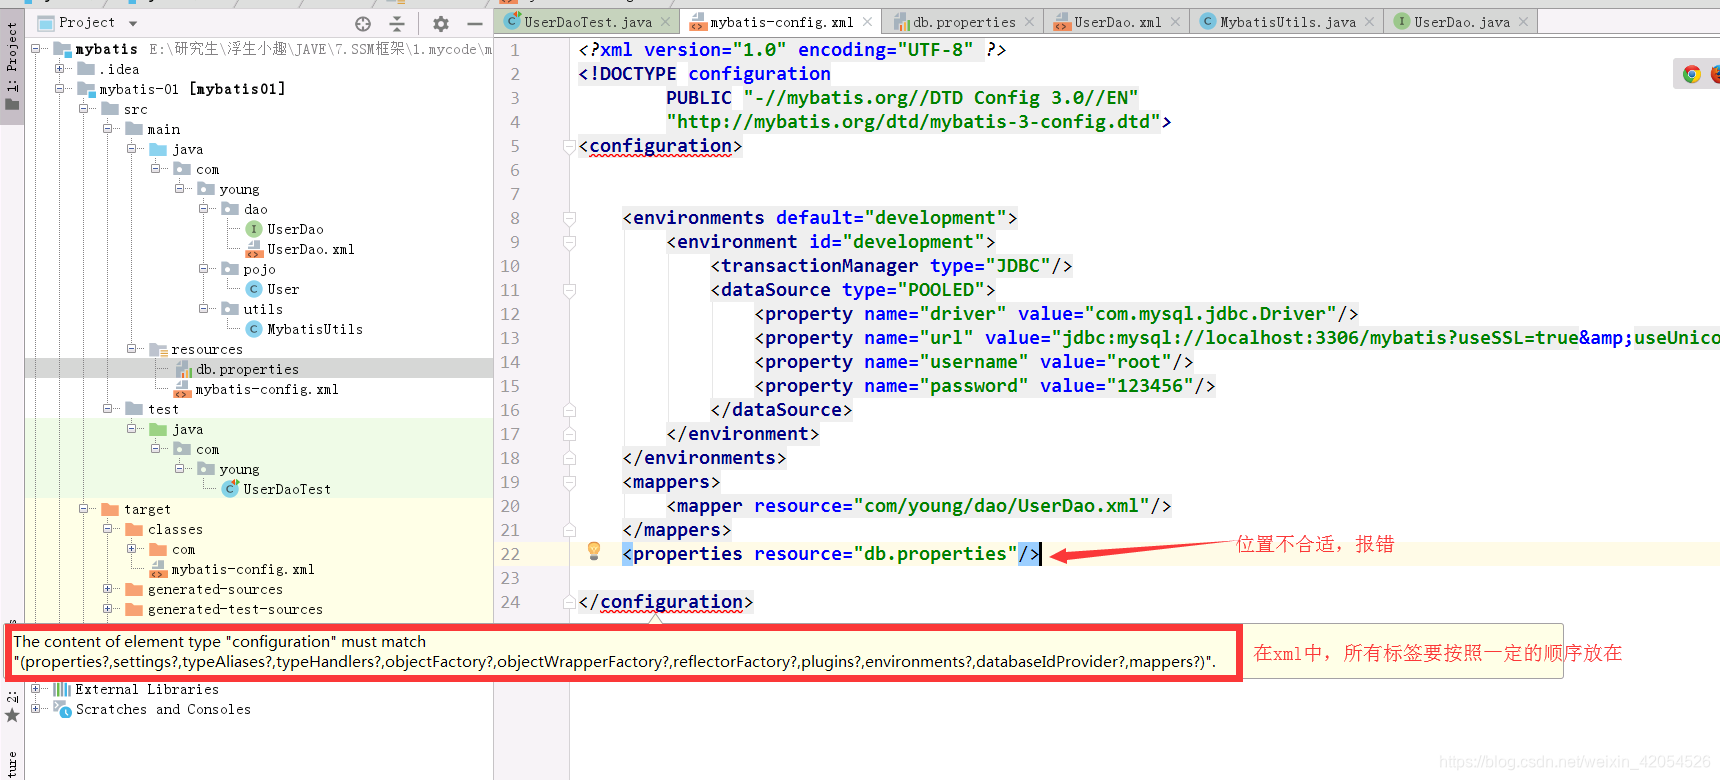Toggle the 1: Project tool window button
The height and width of the screenshot is (780, 1720).
pos(12,66)
